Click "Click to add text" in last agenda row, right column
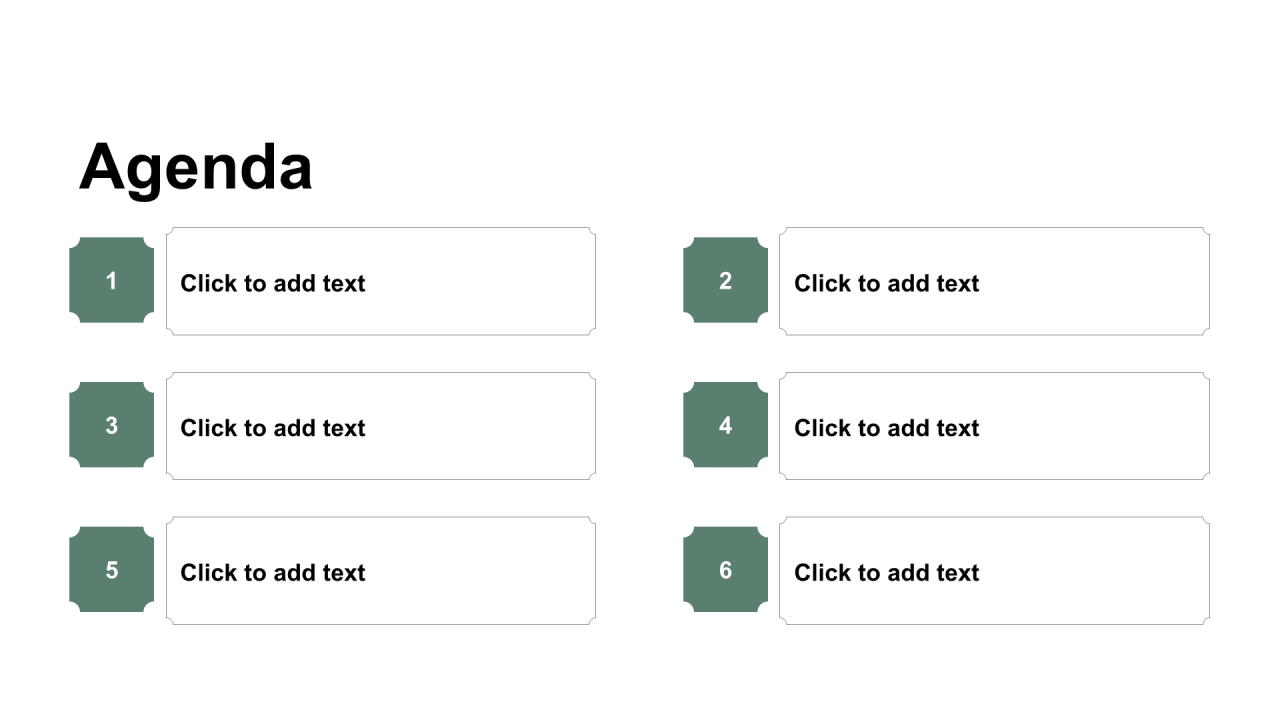 [887, 573]
